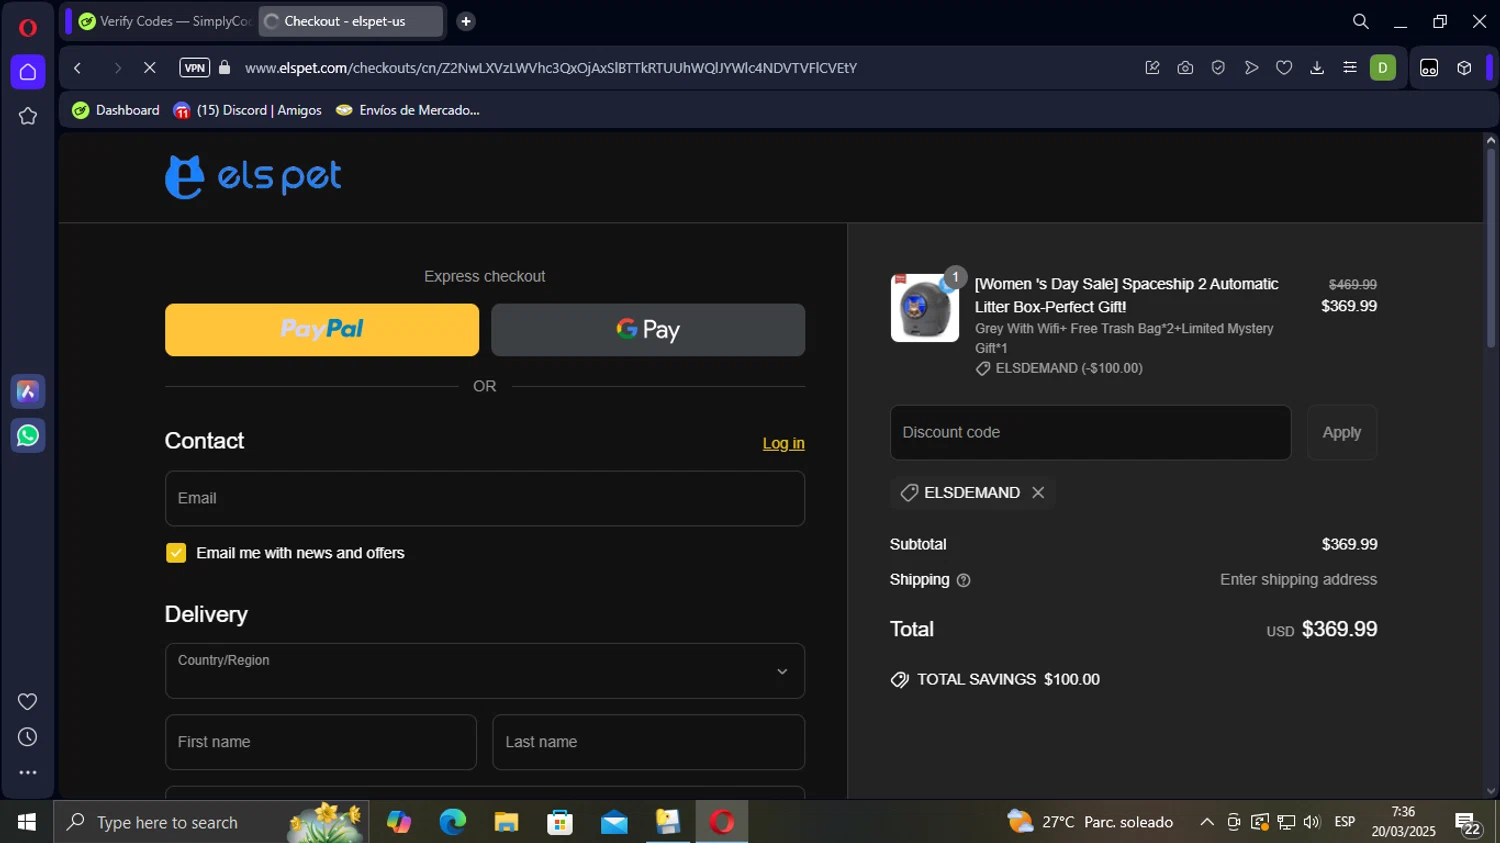Open Windows Start menu
The width and height of the screenshot is (1500, 843).
click(27, 822)
